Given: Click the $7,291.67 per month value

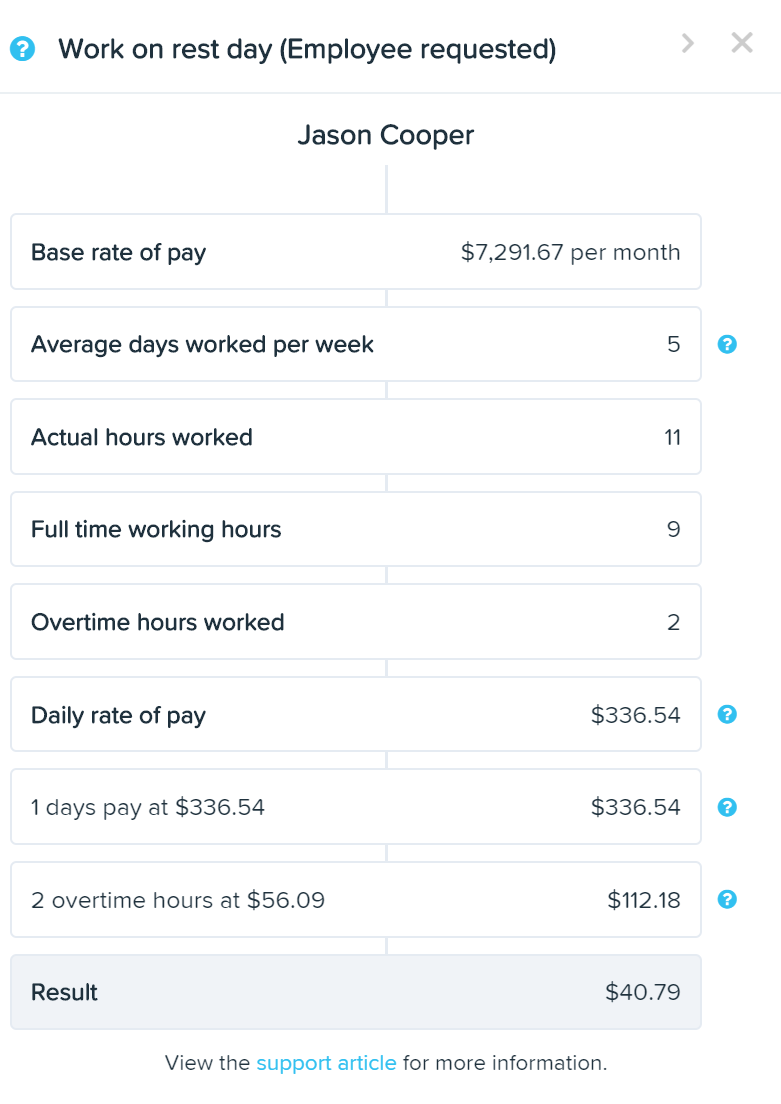Looking at the screenshot, I should tap(570, 252).
